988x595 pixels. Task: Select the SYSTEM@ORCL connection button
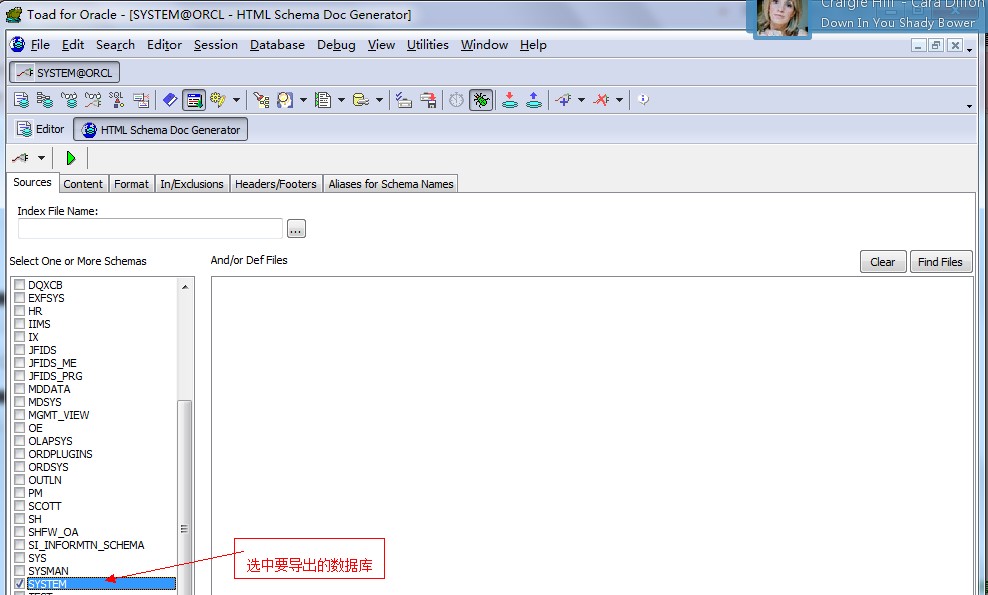64,72
